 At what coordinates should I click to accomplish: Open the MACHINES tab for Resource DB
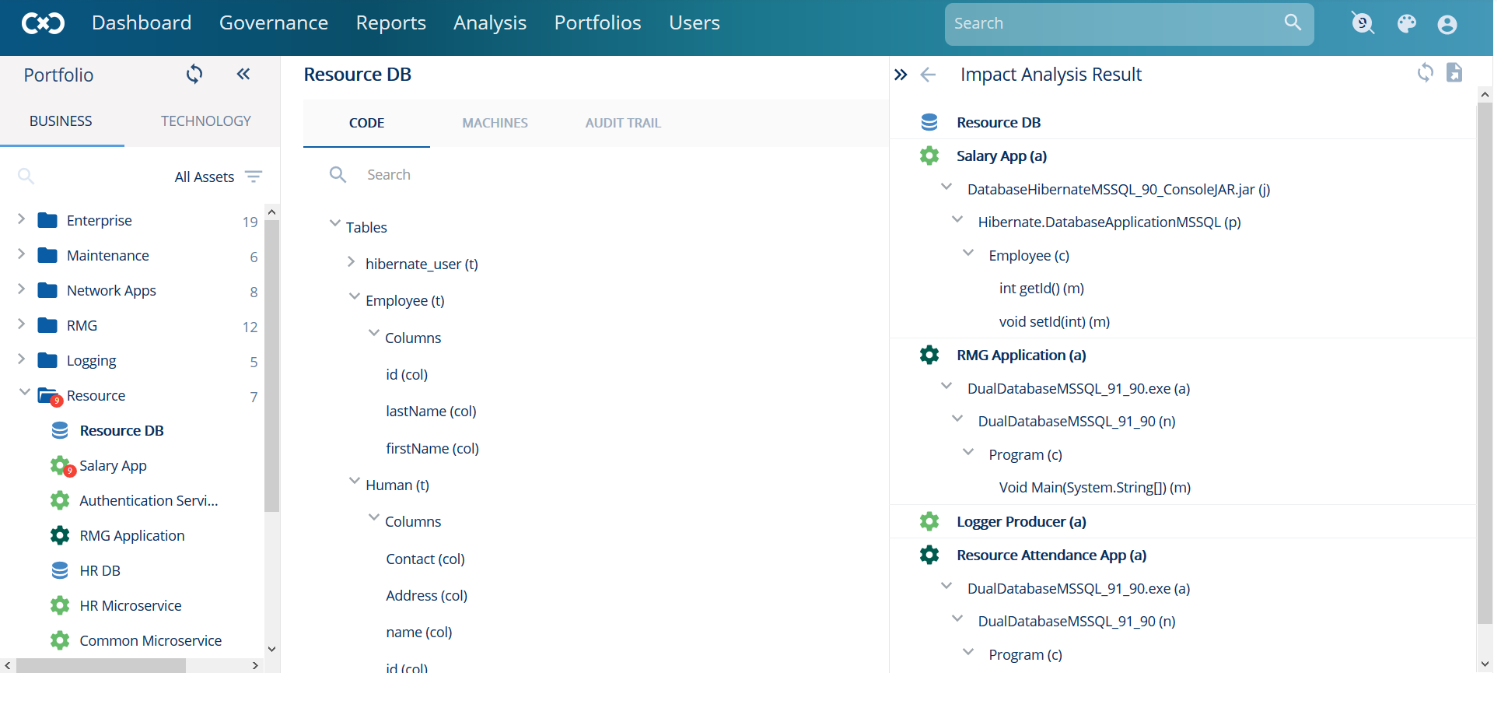[x=495, y=122]
